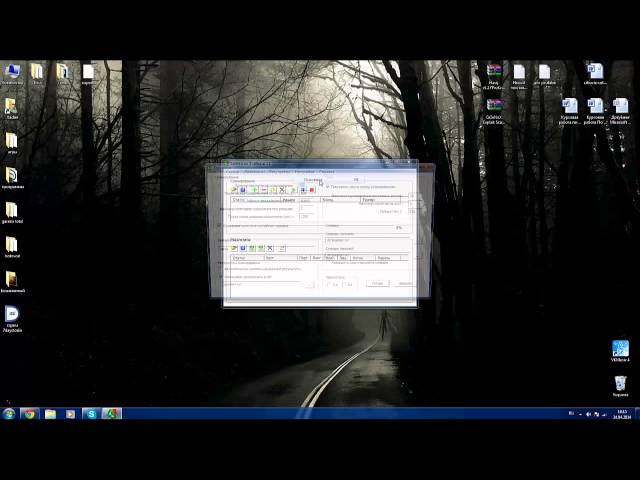Open the стримы desktop shortcut with D logo

(12, 319)
